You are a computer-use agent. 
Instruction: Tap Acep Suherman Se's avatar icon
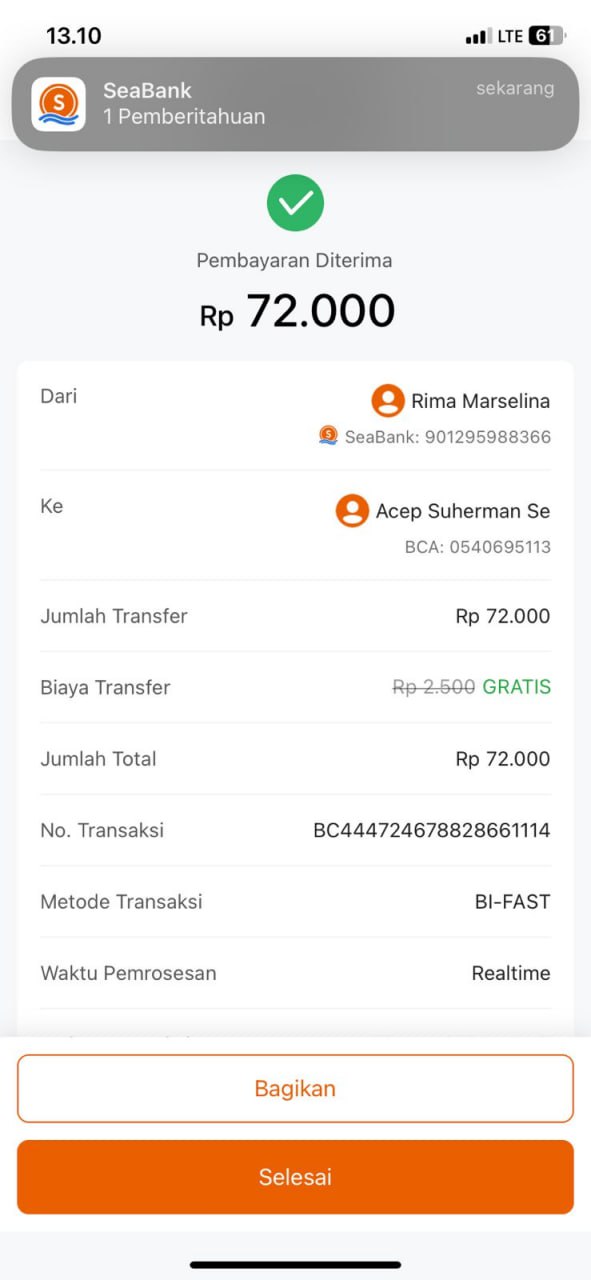(352, 511)
